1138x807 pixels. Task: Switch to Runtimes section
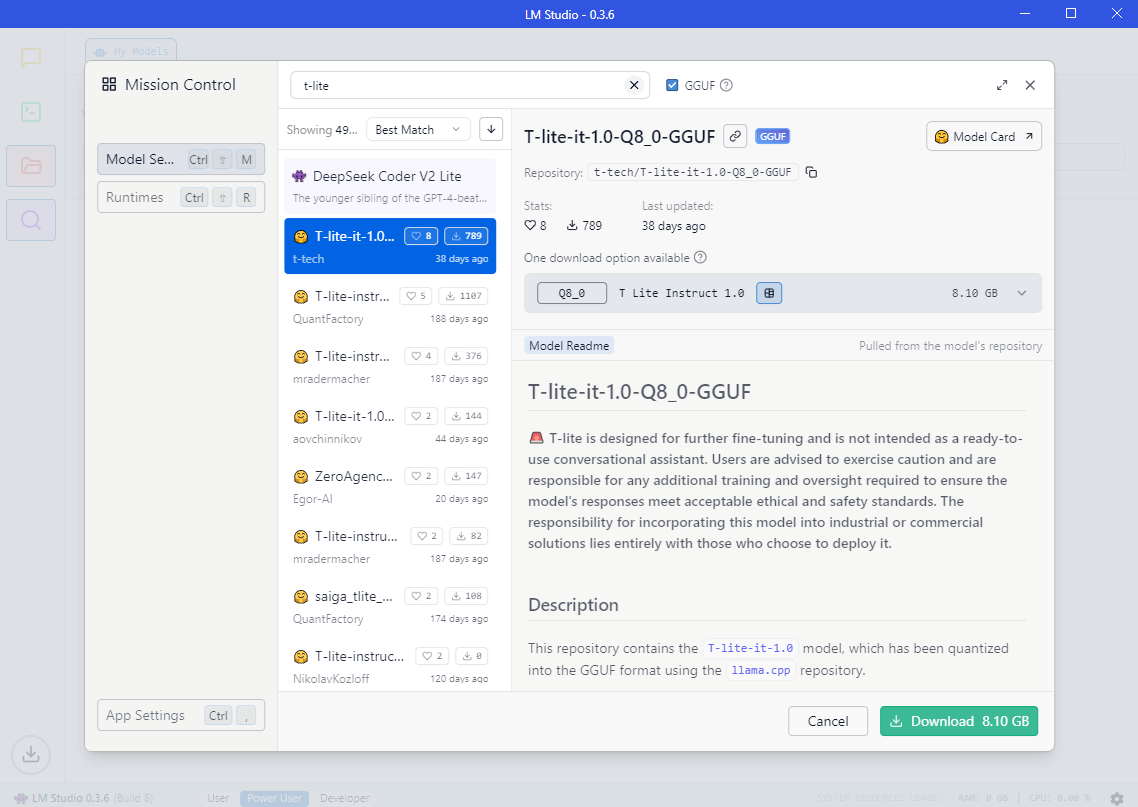(181, 197)
